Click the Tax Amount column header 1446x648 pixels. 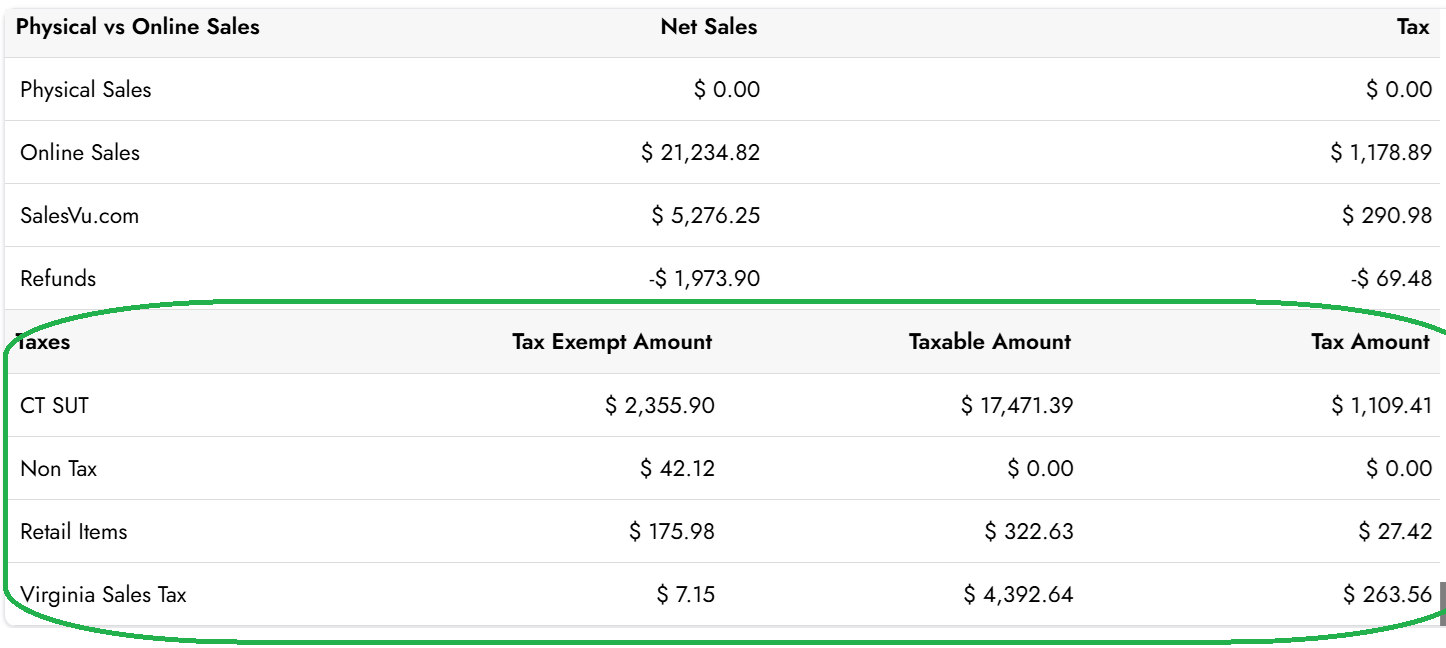pos(1370,342)
